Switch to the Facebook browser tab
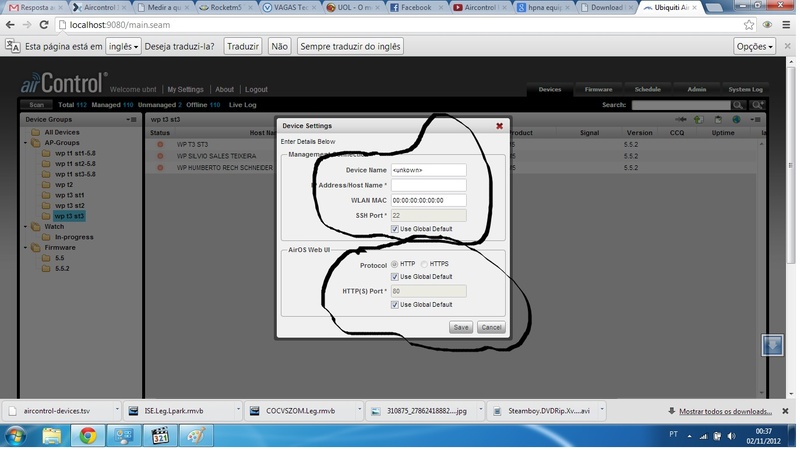800x450 pixels. pyautogui.click(x=416, y=8)
